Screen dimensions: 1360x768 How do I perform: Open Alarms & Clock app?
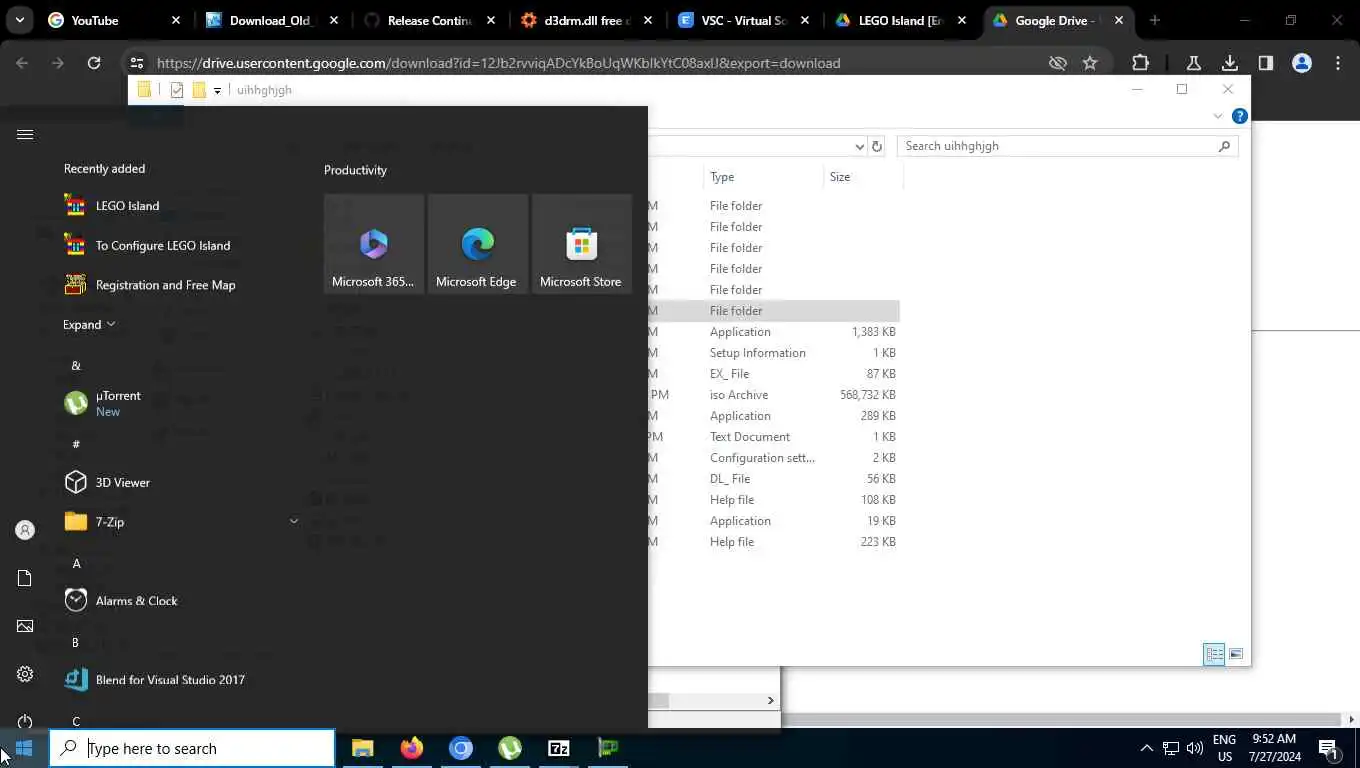point(136,601)
